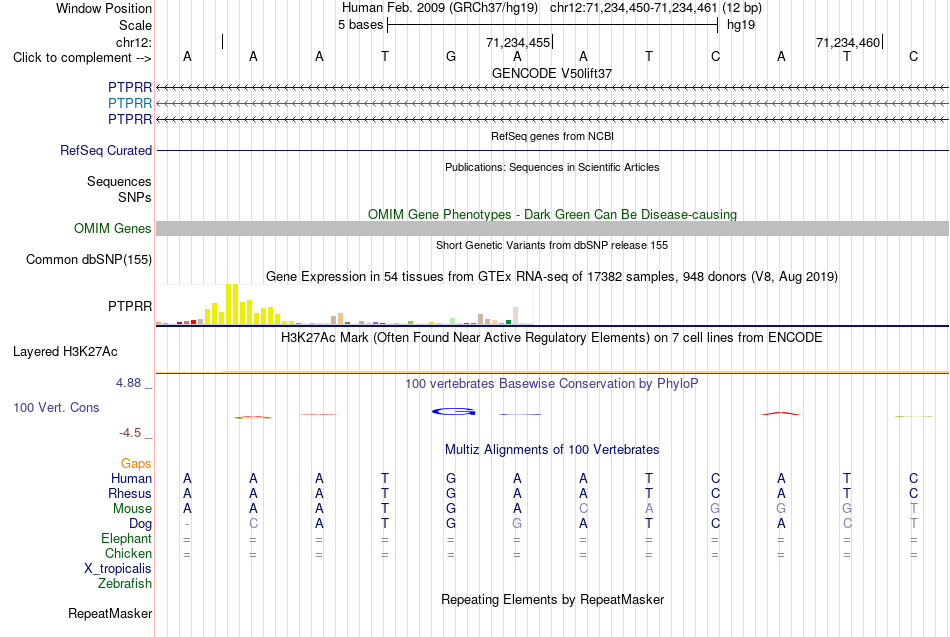950x637 pixels.
Task: Click the blue G conservation logo
Action: (x=453, y=412)
